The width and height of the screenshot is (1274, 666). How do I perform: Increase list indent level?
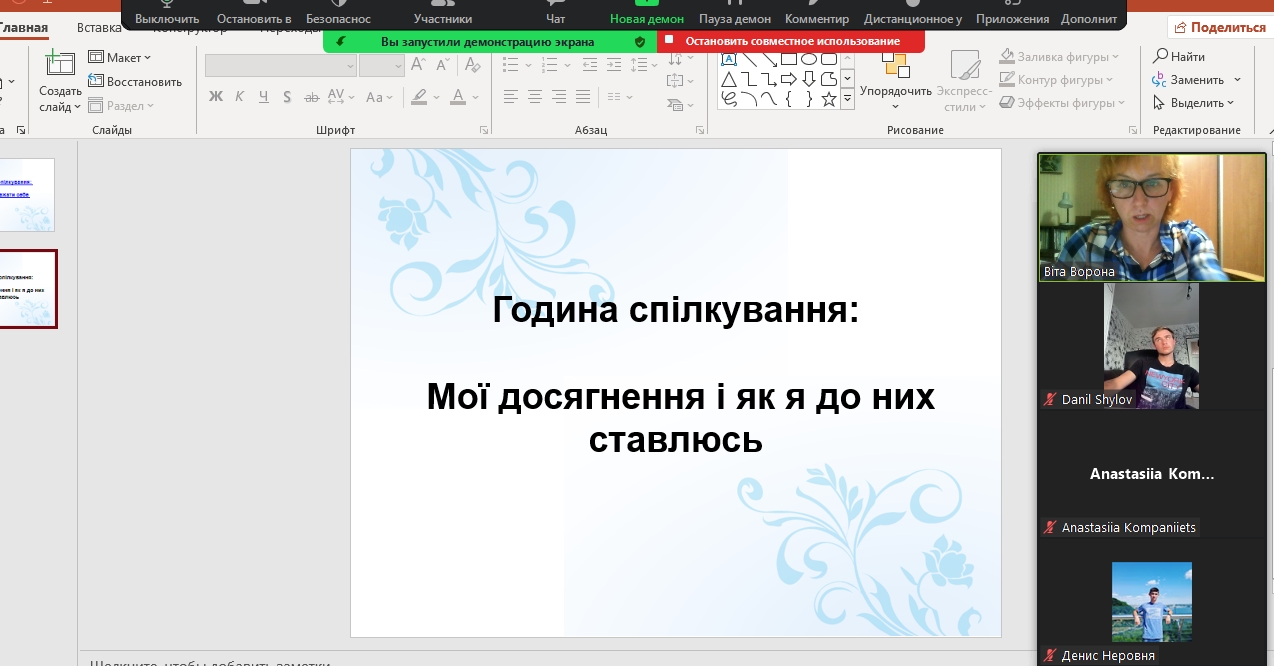click(x=615, y=65)
